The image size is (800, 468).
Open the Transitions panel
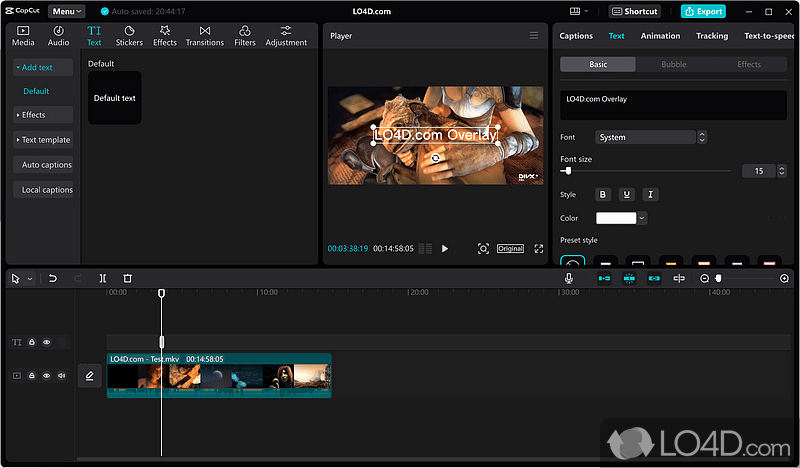click(x=205, y=36)
